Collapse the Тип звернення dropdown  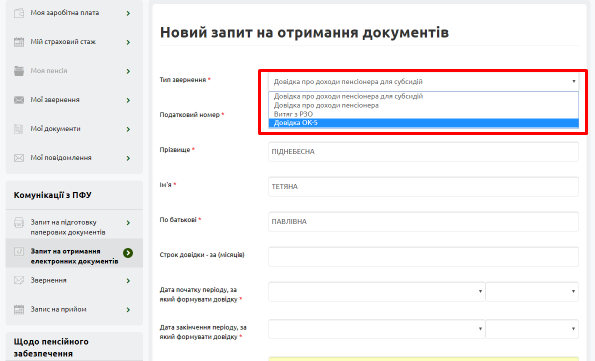[423, 81]
